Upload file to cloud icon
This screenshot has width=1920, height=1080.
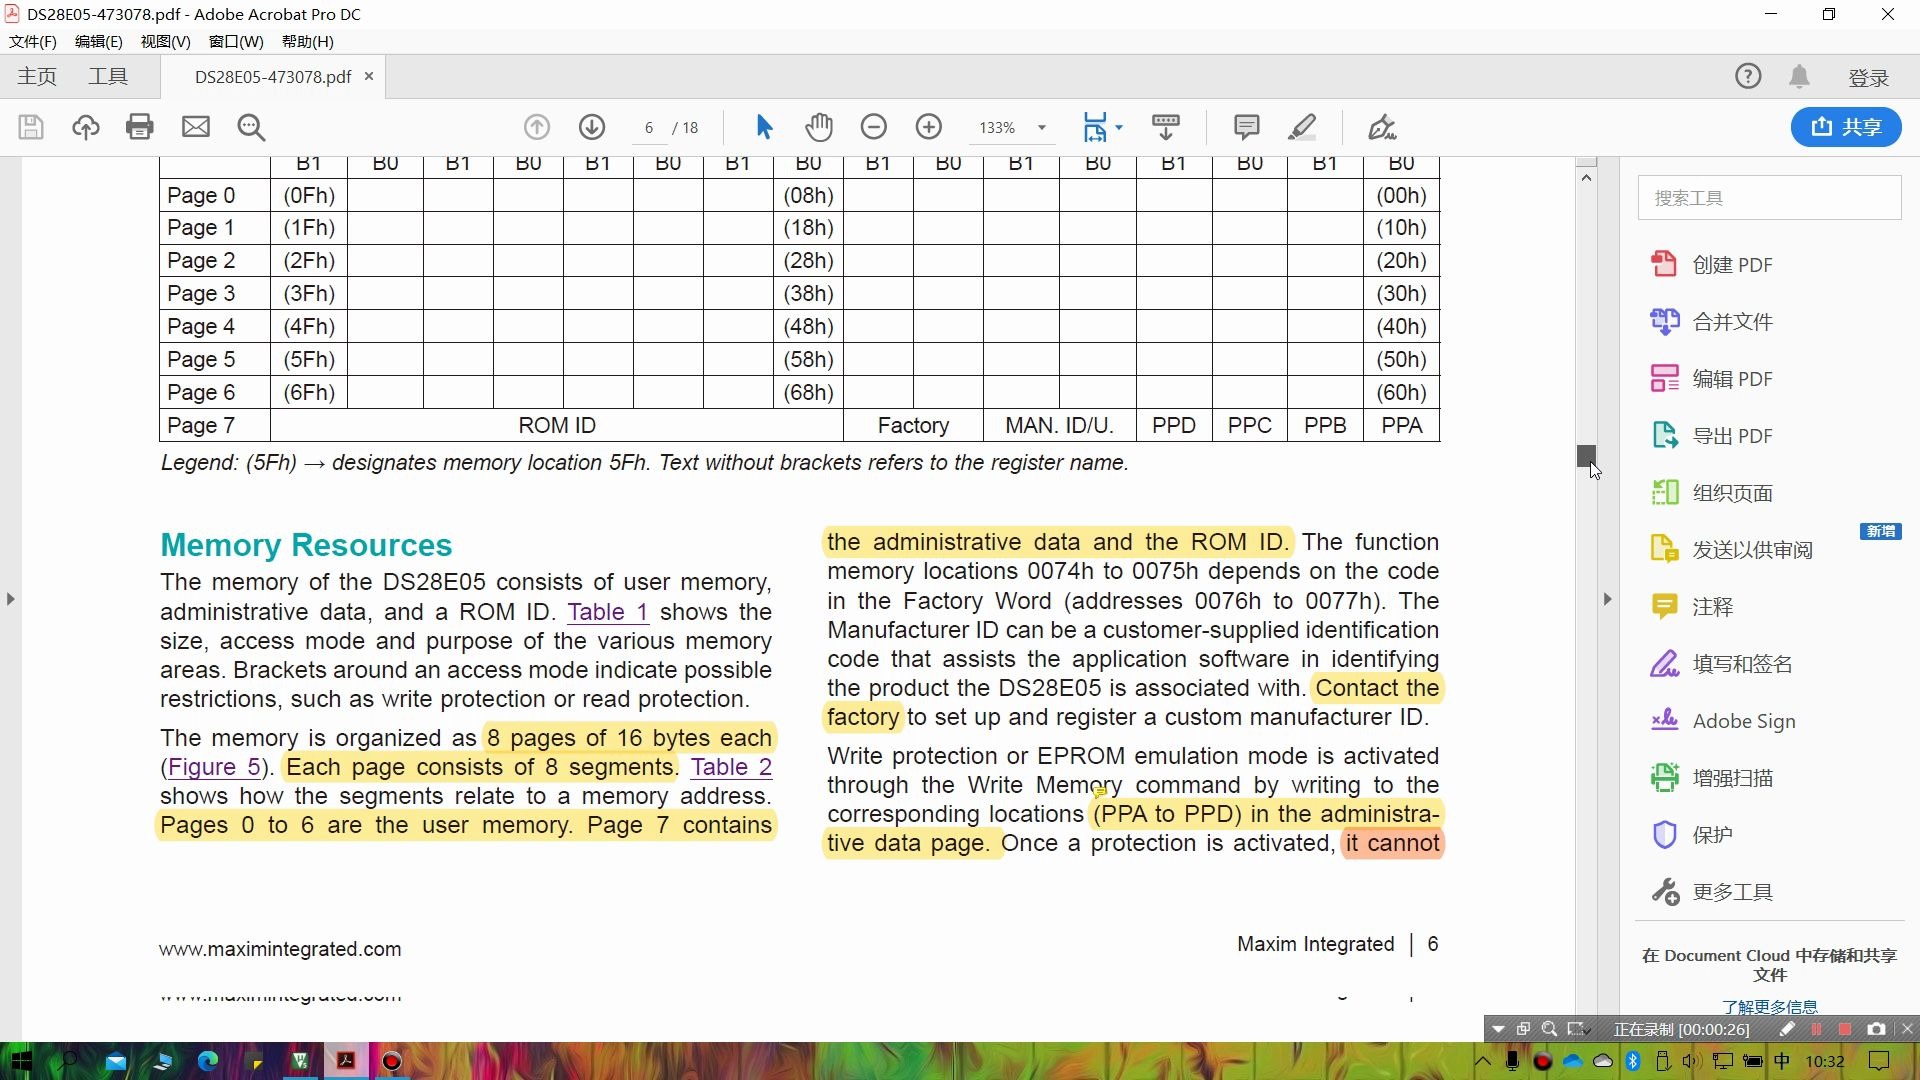click(x=86, y=127)
